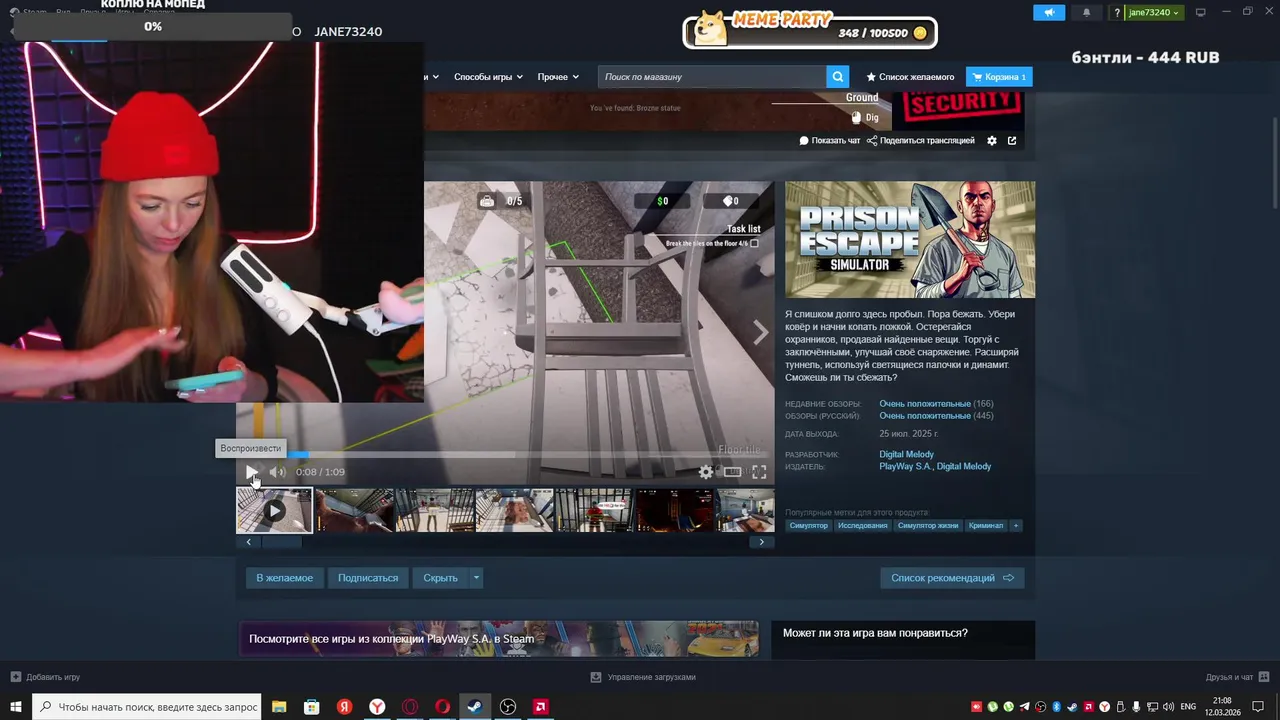
Task: Select the 'Симулятор' tag
Action: (x=809, y=525)
